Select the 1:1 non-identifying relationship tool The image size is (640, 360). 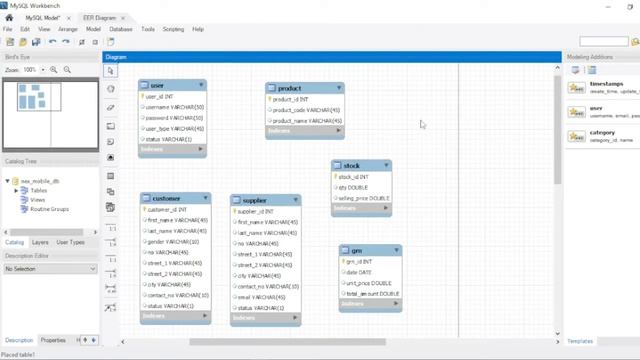click(111, 227)
